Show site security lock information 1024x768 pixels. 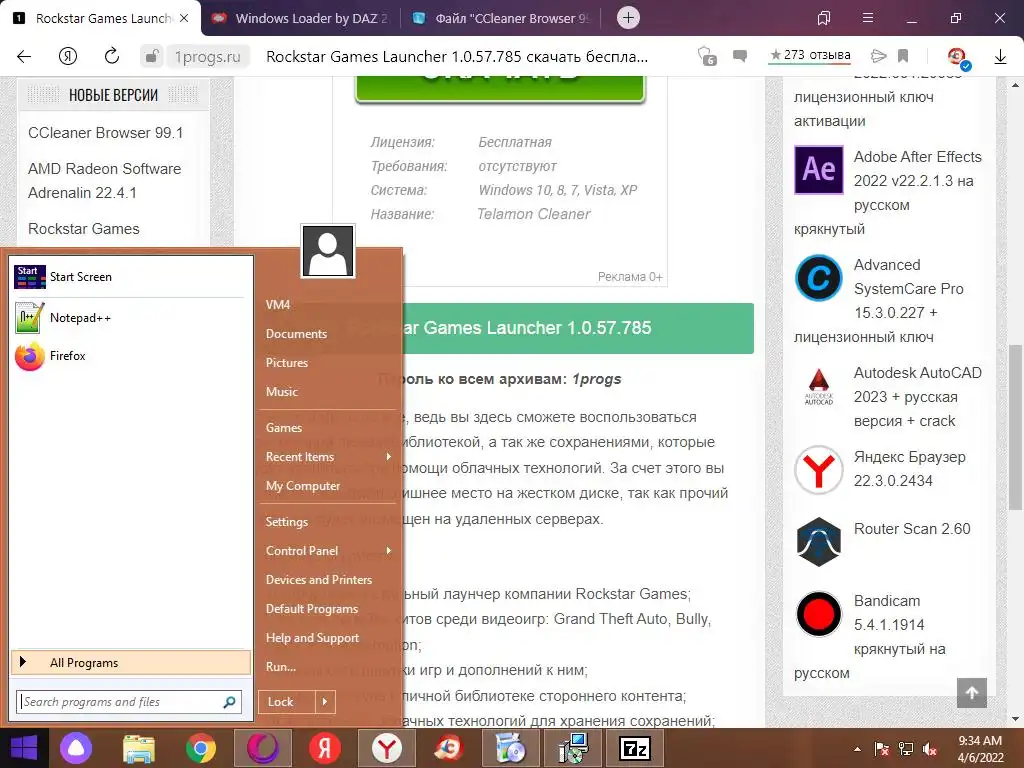click(x=152, y=57)
